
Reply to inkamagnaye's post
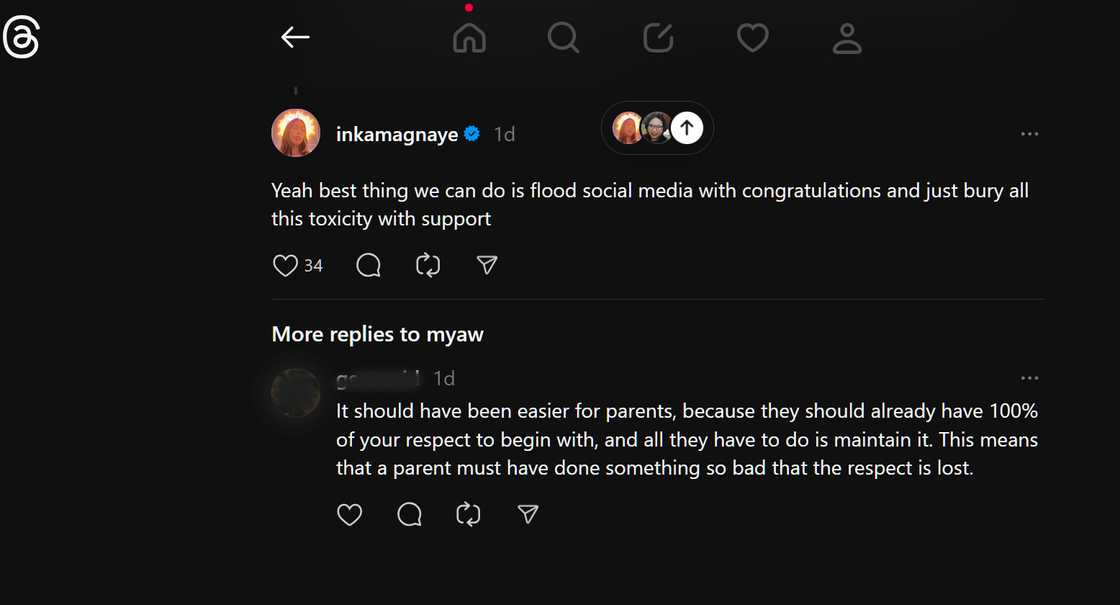368,265
